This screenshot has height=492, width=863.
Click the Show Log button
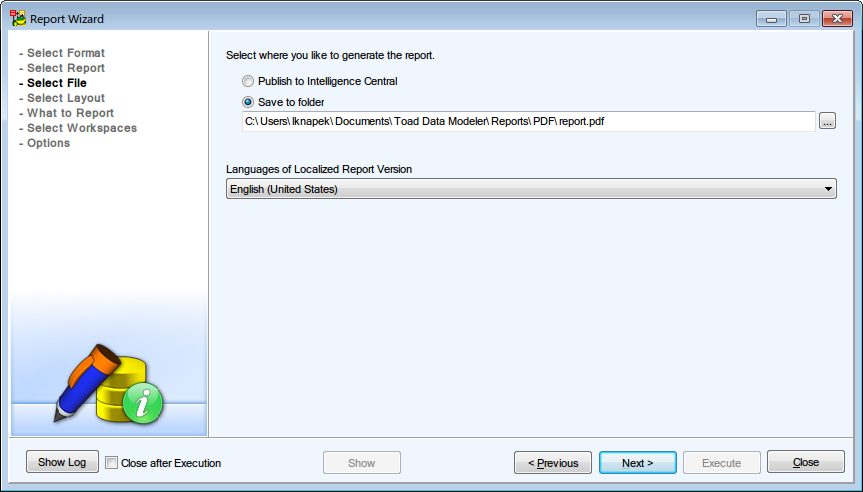62,462
